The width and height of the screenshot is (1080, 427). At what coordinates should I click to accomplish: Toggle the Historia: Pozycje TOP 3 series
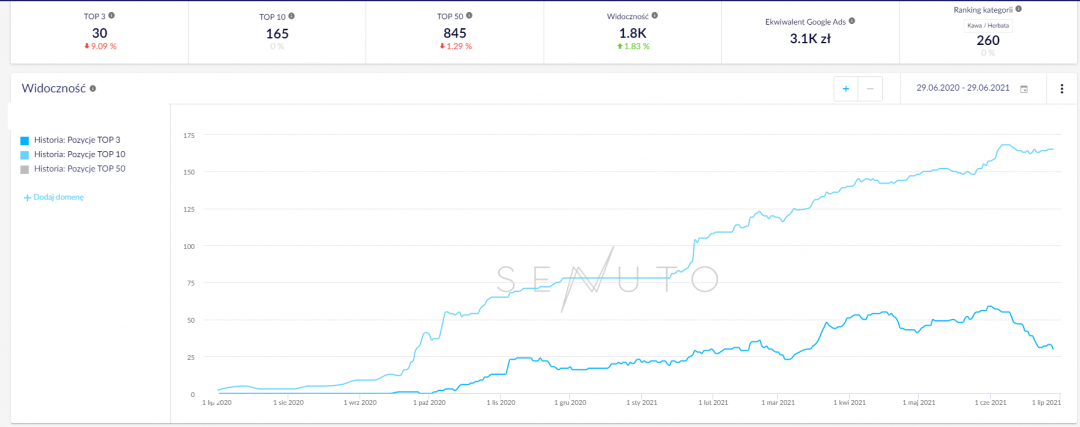(x=78, y=140)
